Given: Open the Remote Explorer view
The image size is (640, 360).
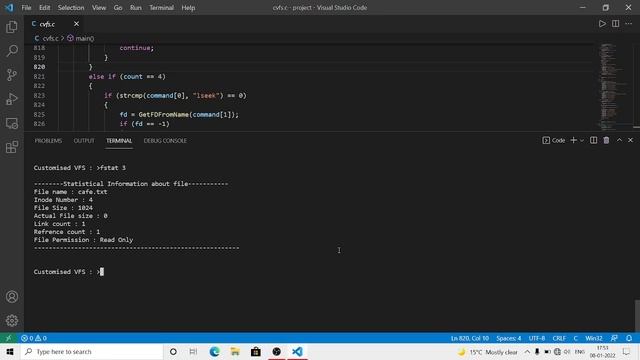Looking at the screenshot, I should tap(12, 123).
